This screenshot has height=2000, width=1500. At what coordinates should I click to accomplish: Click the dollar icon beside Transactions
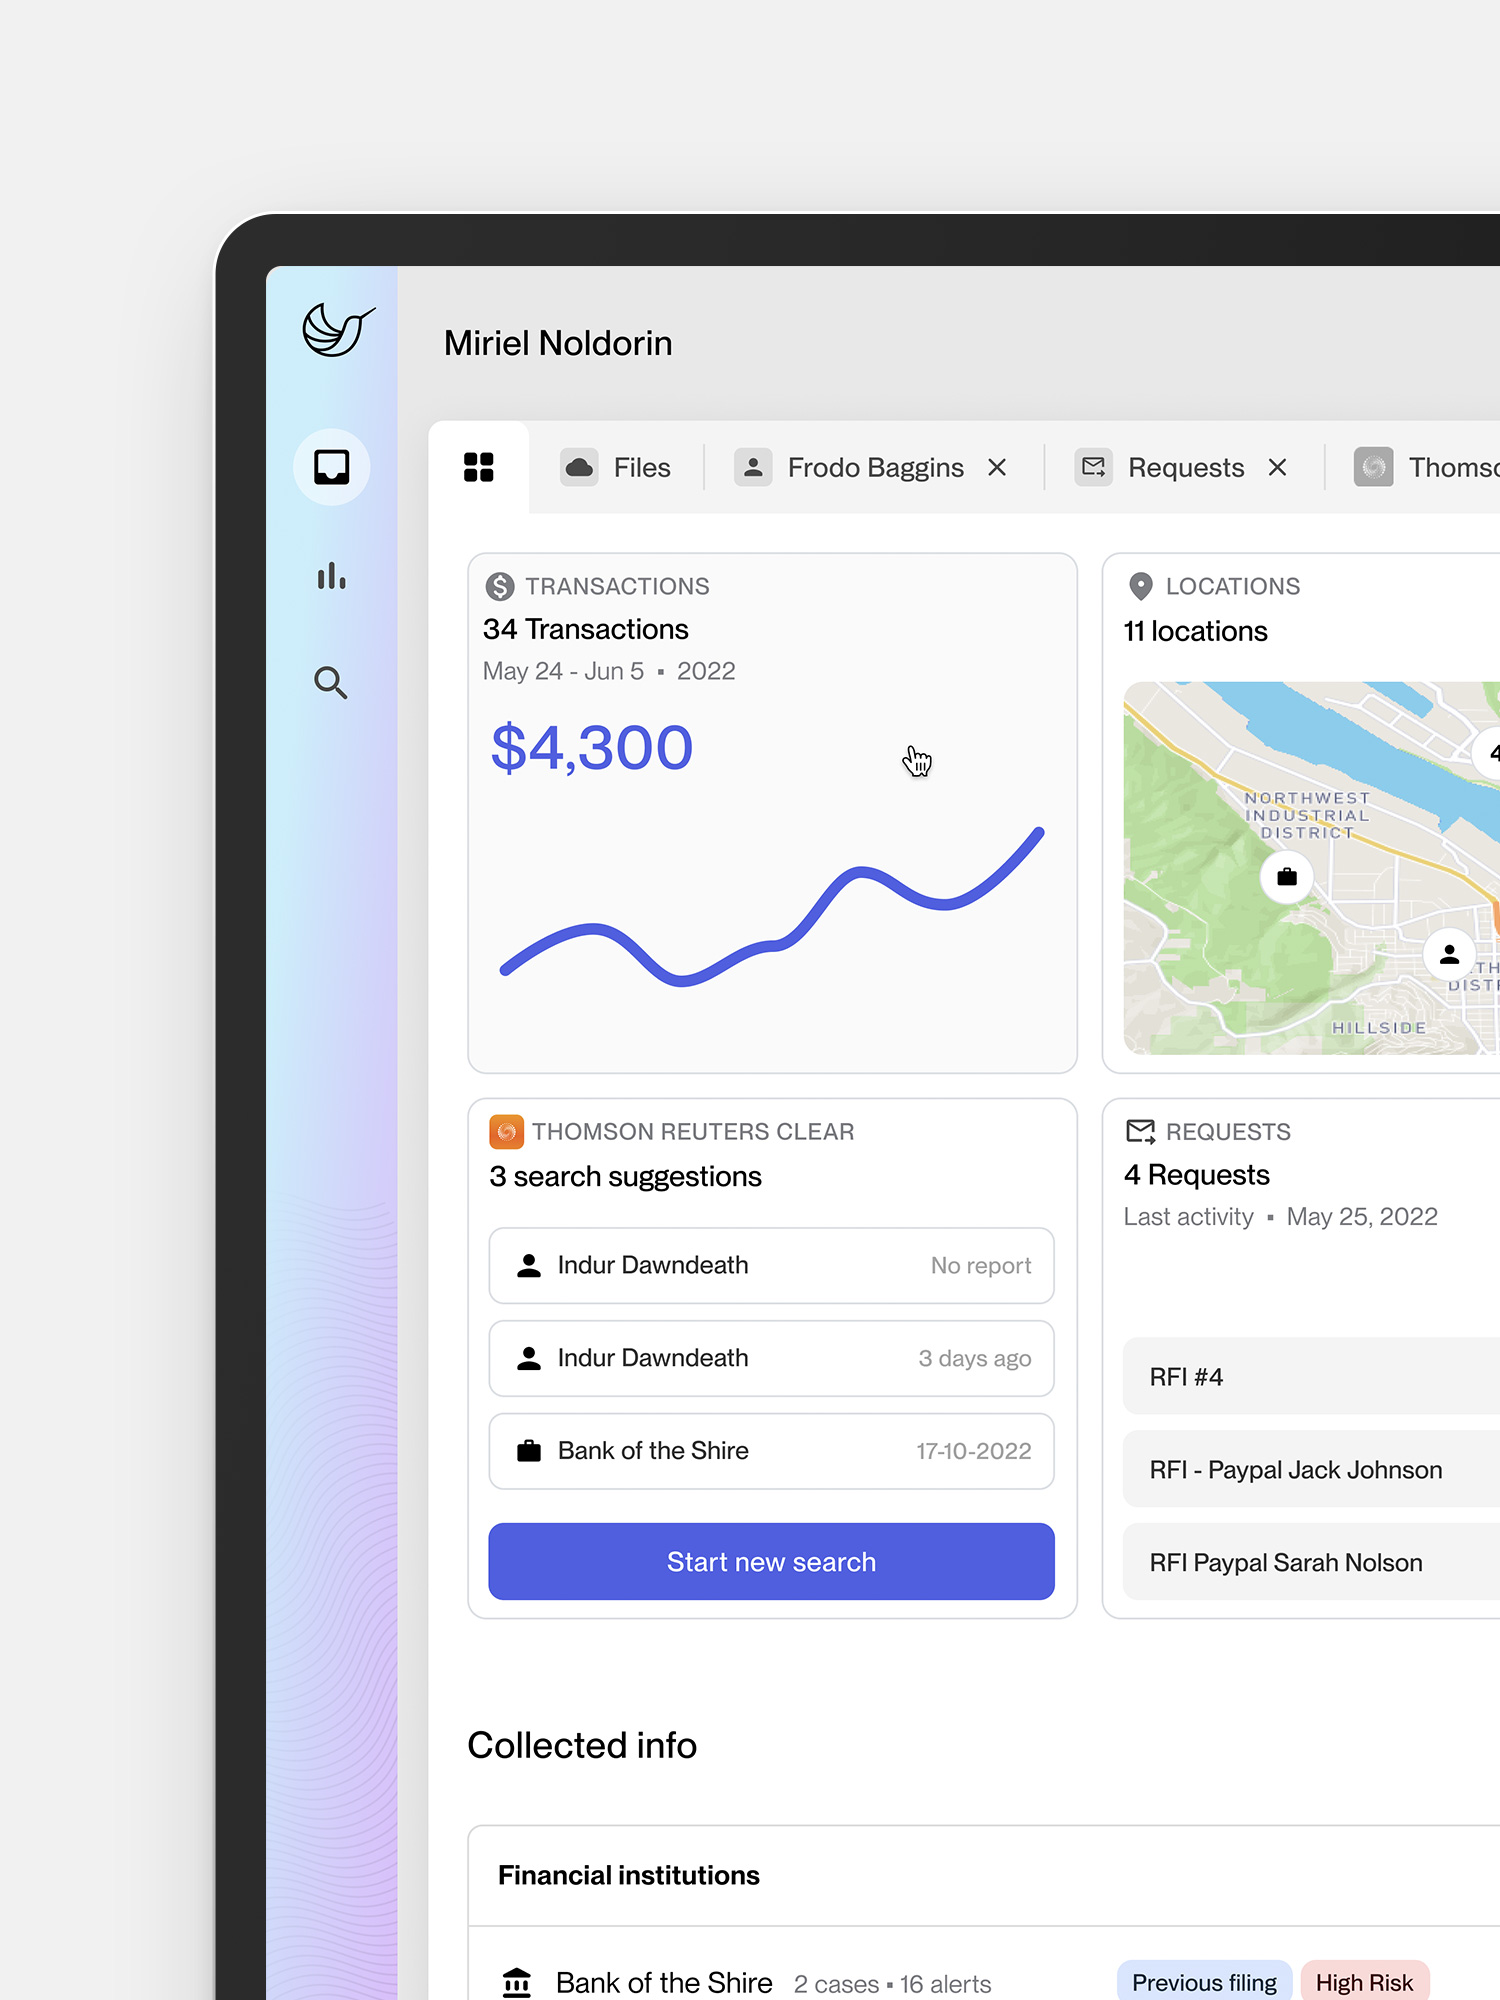pos(500,586)
